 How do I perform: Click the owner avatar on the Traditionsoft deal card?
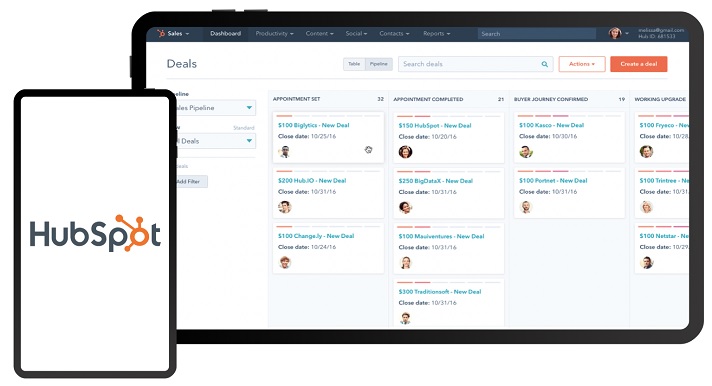tap(405, 318)
